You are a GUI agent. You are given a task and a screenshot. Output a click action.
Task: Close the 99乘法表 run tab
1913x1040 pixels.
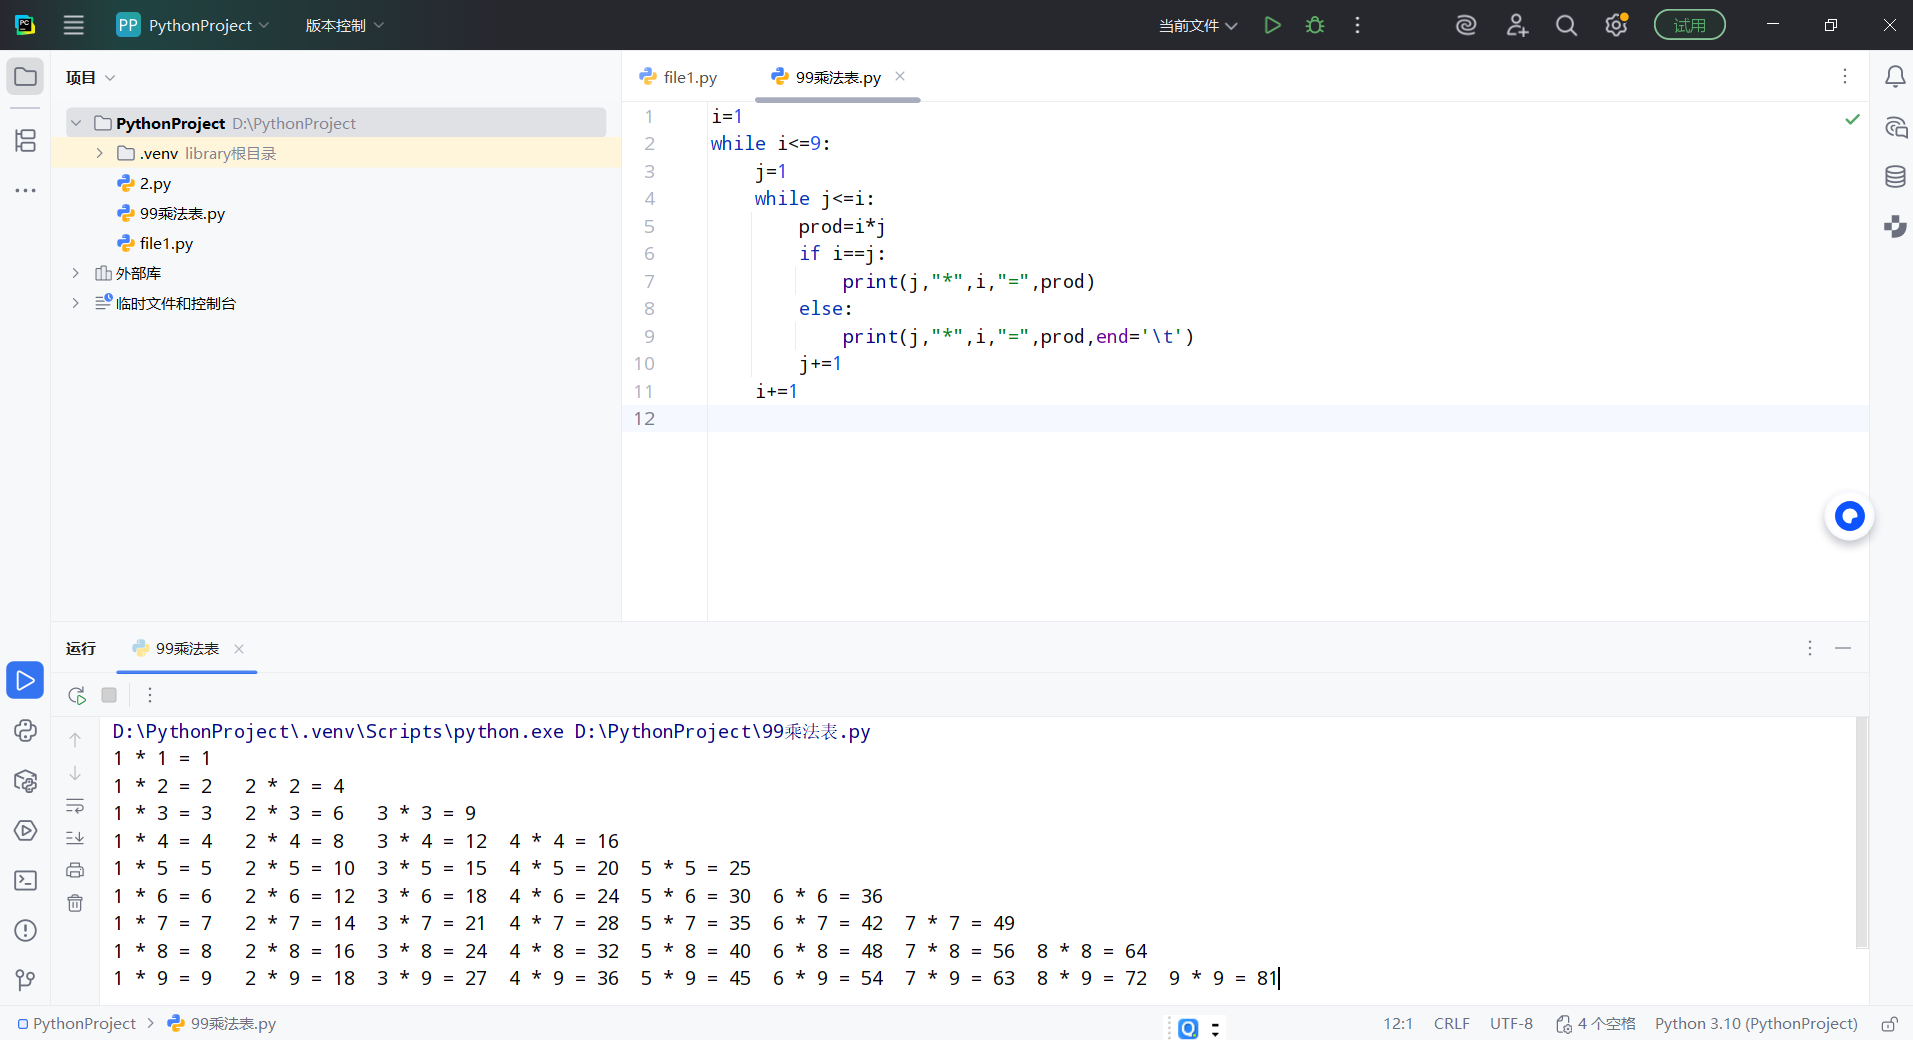(239, 649)
